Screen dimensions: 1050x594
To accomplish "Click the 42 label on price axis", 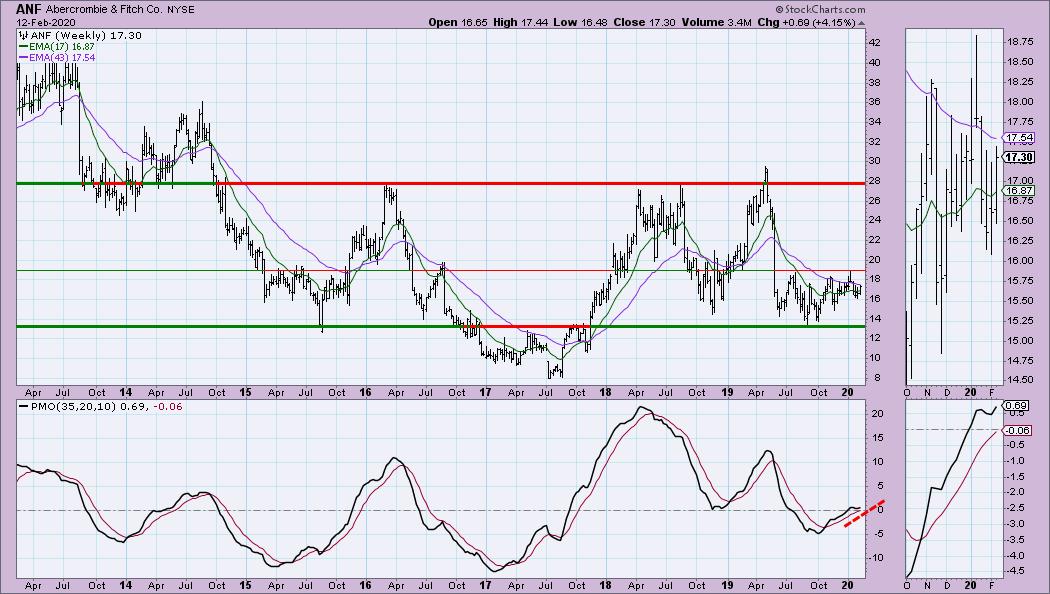I will point(874,43).
